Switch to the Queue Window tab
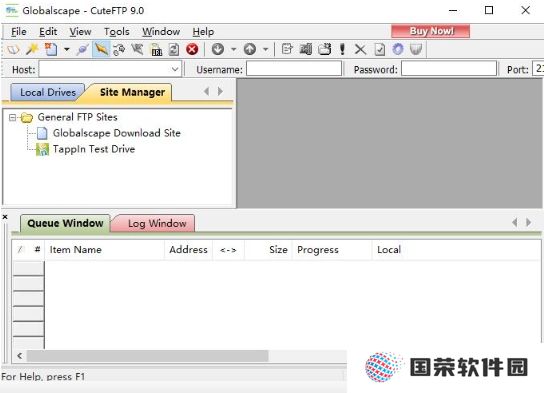The width and height of the screenshot is (547, 393). click(65, 223)
